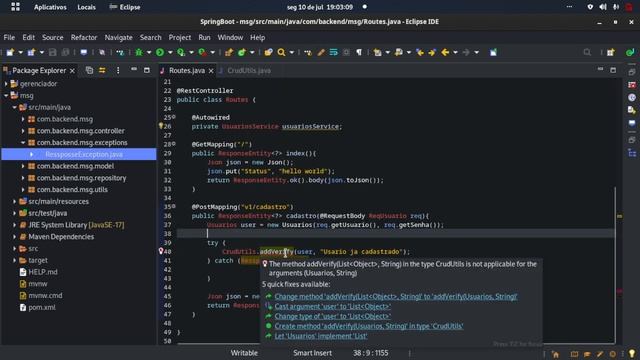Viewport: 640px width, 360px height.
Task: Minimize the Package Explorer panel
Action: click(134, 70)
